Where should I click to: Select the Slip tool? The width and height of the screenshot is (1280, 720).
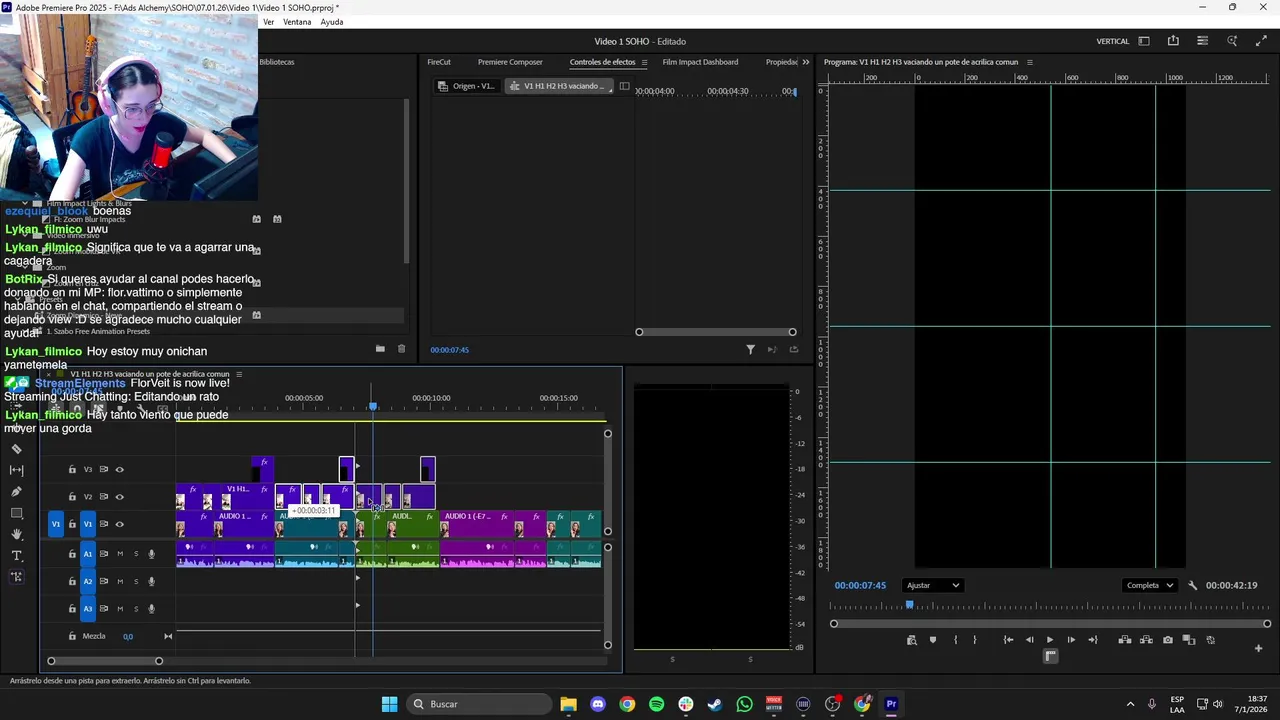[16, 470]
